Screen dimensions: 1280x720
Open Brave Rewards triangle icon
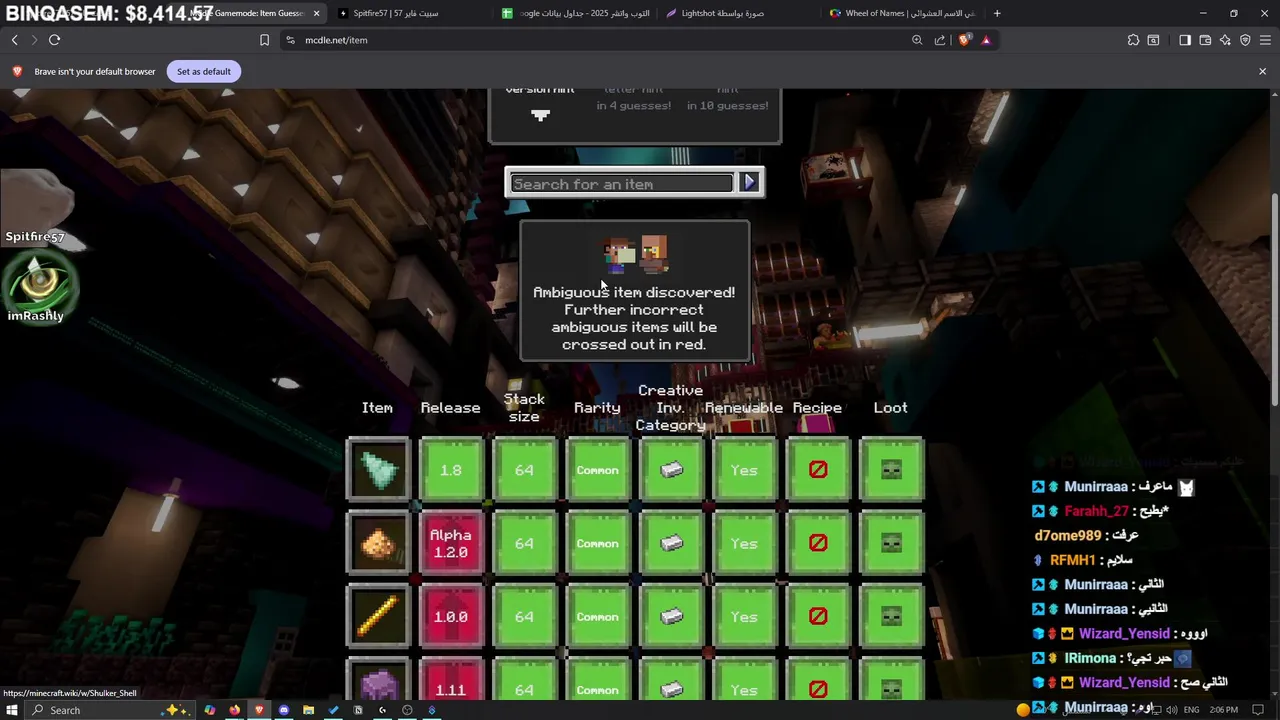click(986, 40)
